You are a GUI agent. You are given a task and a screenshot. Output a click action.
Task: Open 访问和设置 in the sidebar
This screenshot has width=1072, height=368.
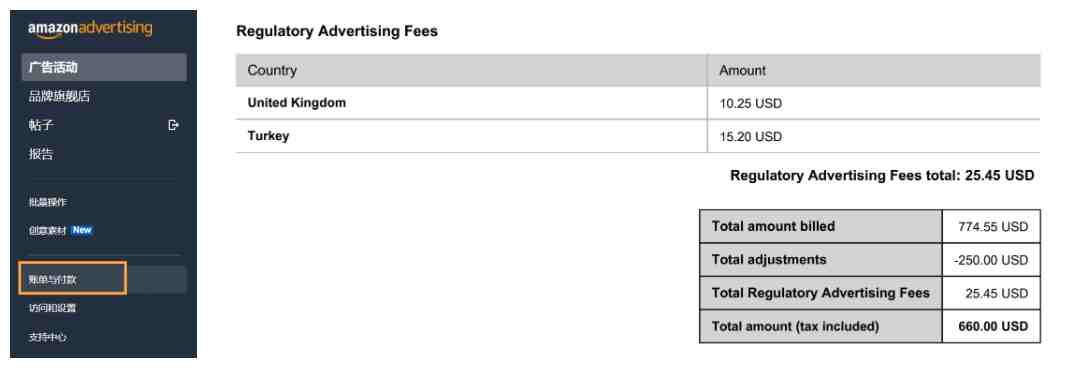(x=53, y=308)
